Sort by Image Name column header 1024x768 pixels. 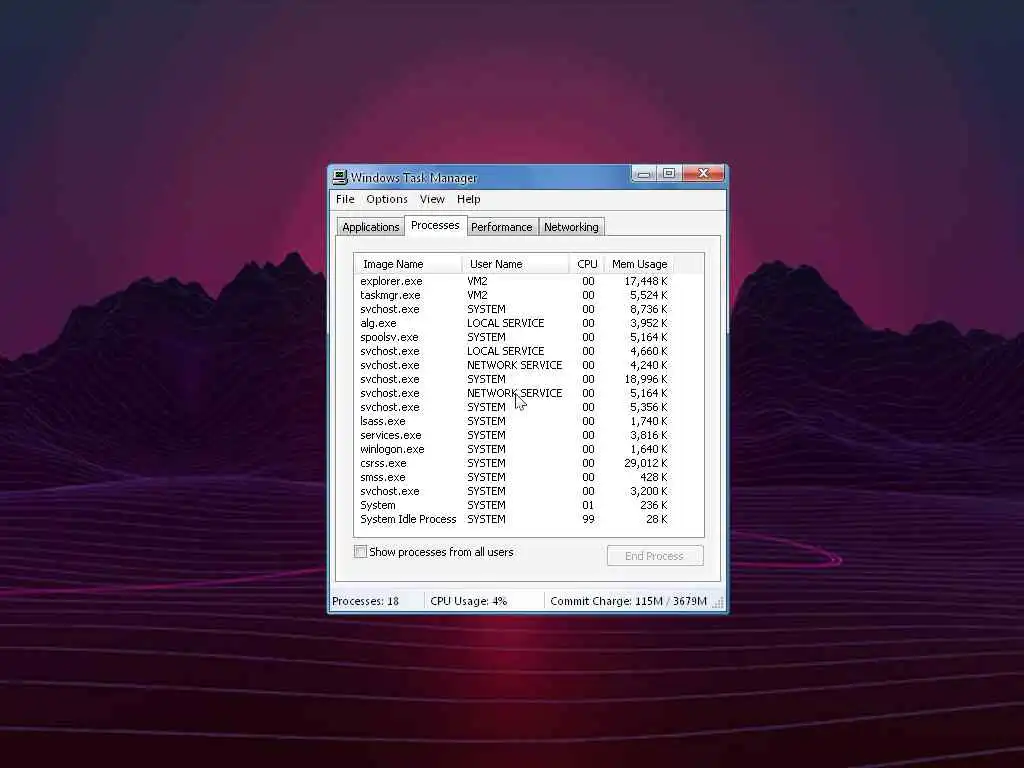tap(408, 264)
